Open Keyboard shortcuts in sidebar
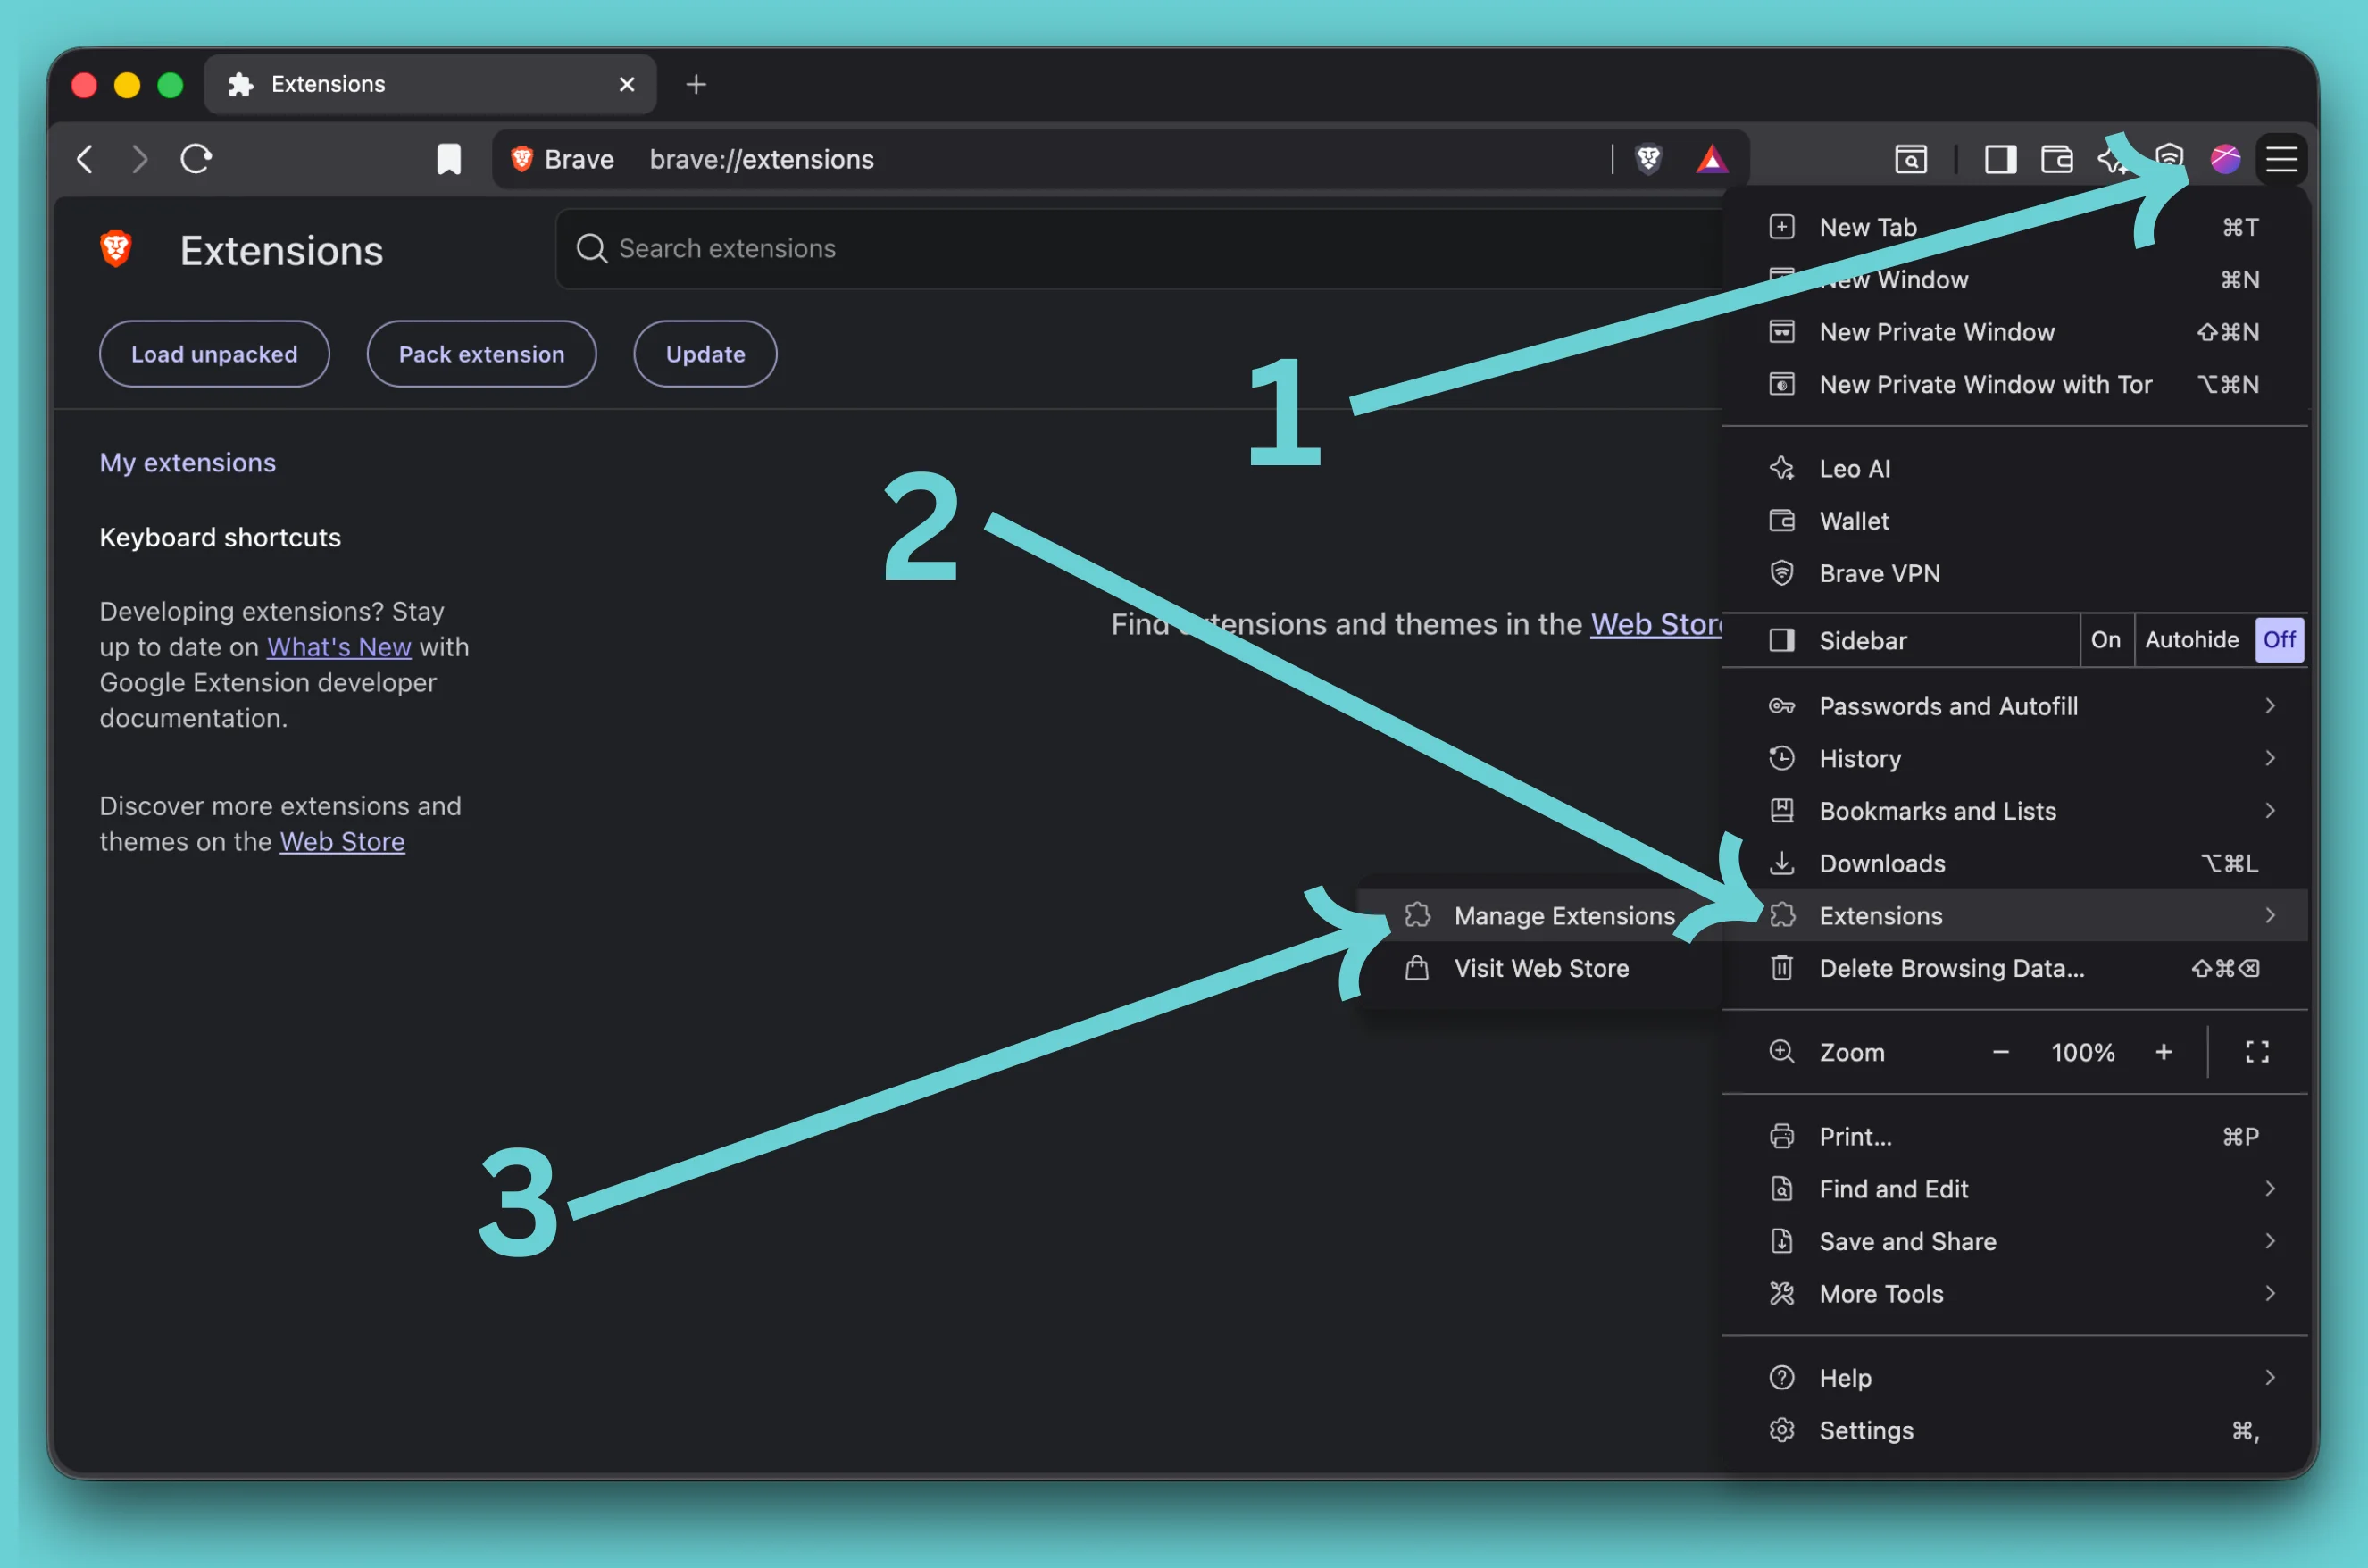This screenshot has height=1568, width=2368. [x=220, y=538]
